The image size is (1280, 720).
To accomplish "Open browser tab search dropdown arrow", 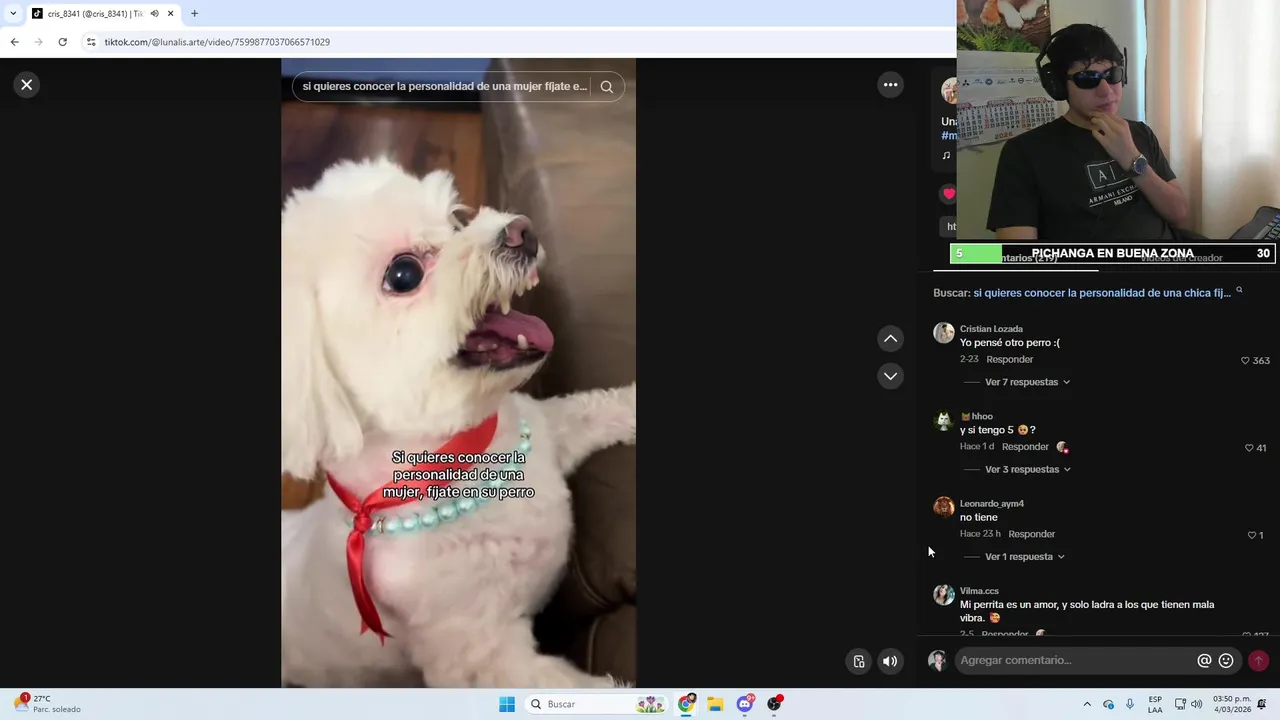I will click(13, 14).
